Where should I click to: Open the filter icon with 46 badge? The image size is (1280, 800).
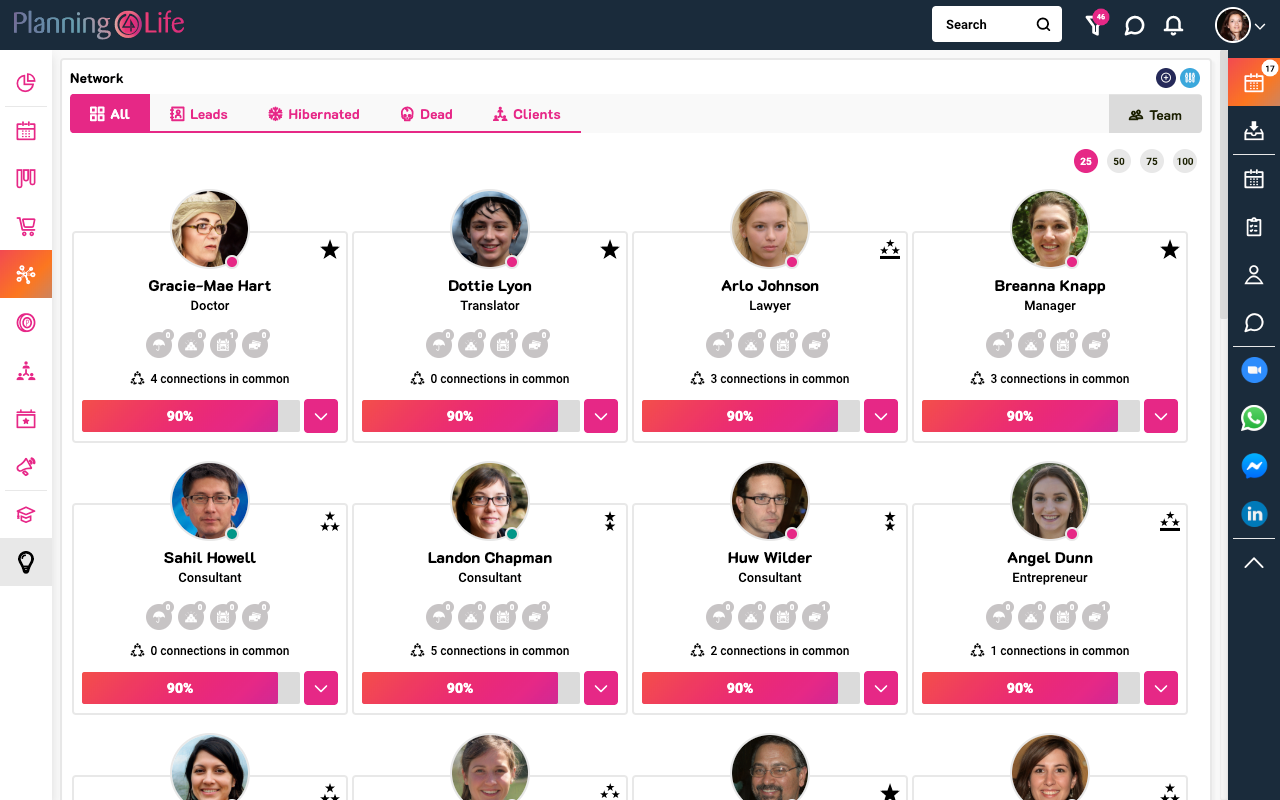click(x=1096, y=24)
